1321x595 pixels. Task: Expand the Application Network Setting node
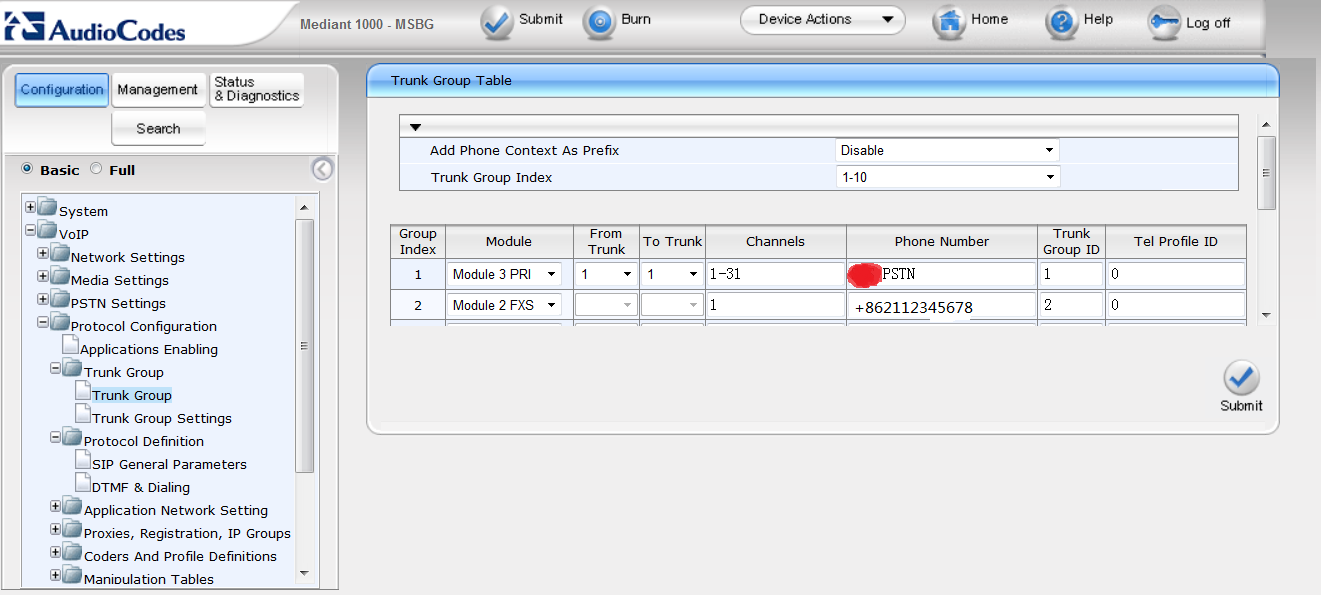pyautogui.click(x=56, y=507)
